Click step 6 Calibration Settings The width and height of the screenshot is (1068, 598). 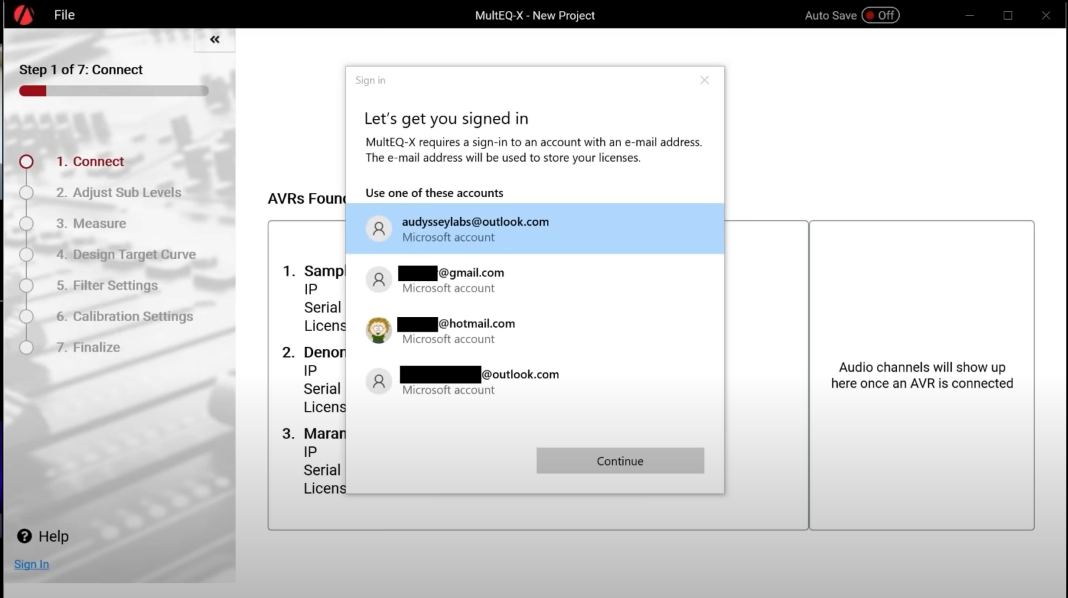coord(124,317)
